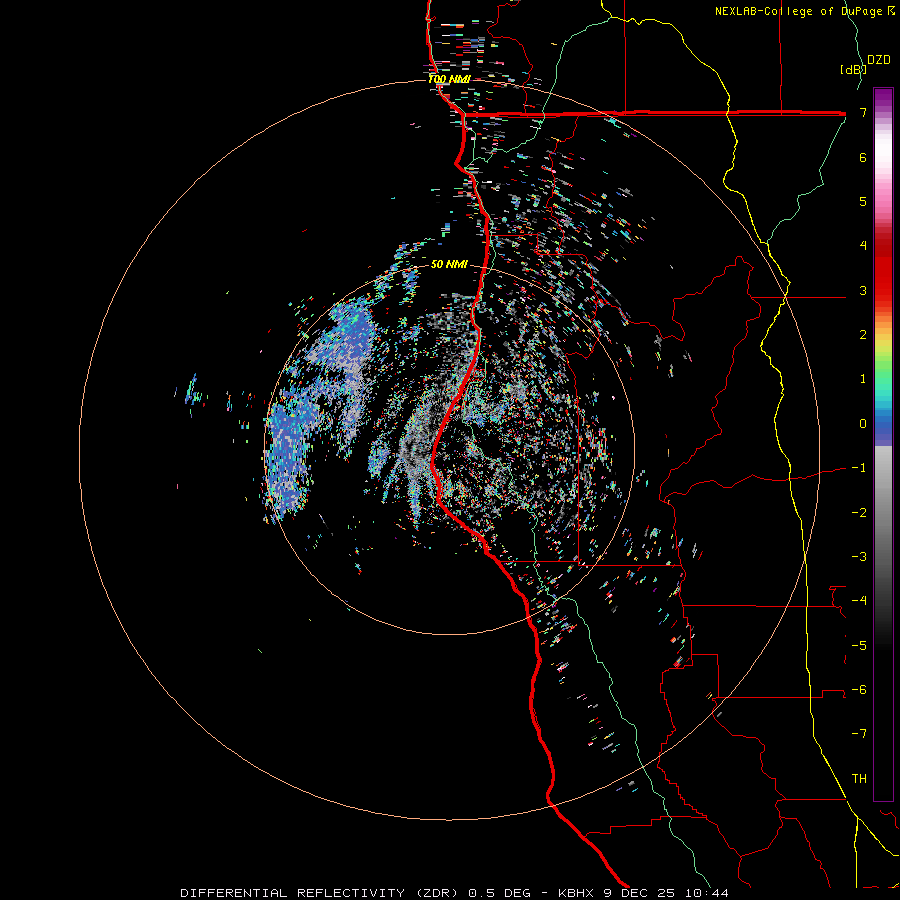Screen dimensions: 900x900
Task: Click the 100 NMI range ring label
Action: tap(449, 79)
